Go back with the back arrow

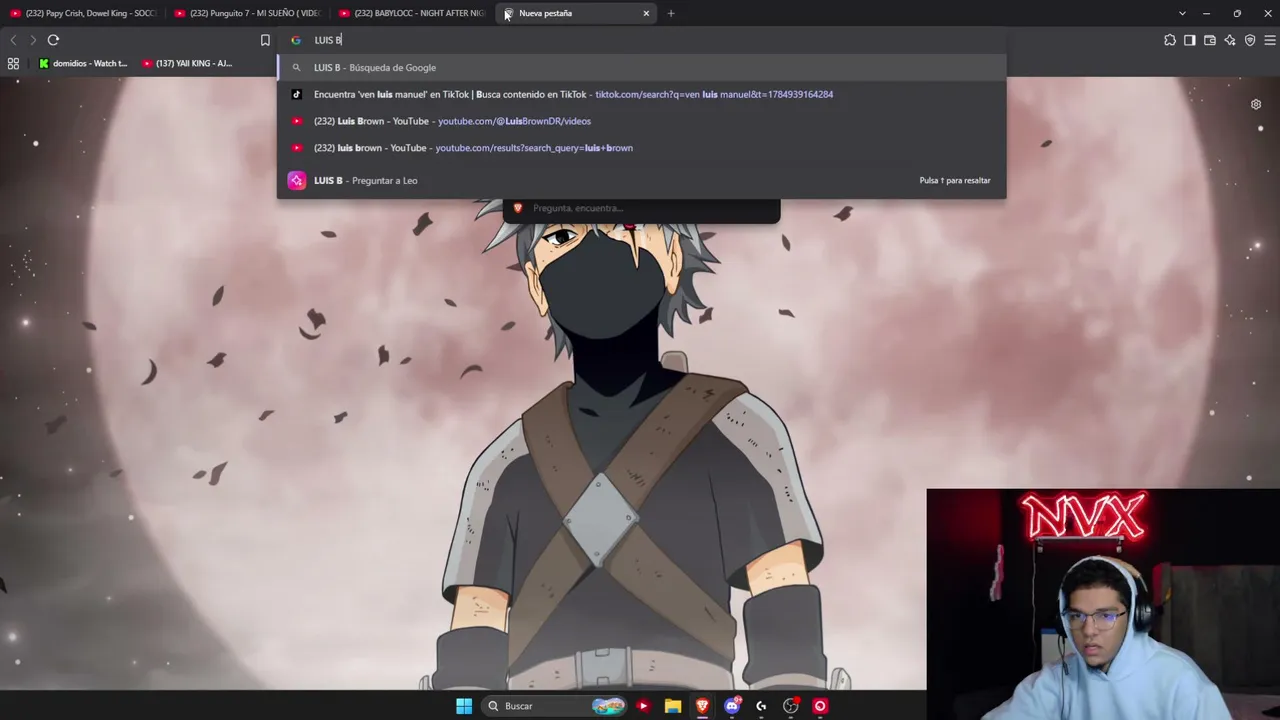click(13, 40)
